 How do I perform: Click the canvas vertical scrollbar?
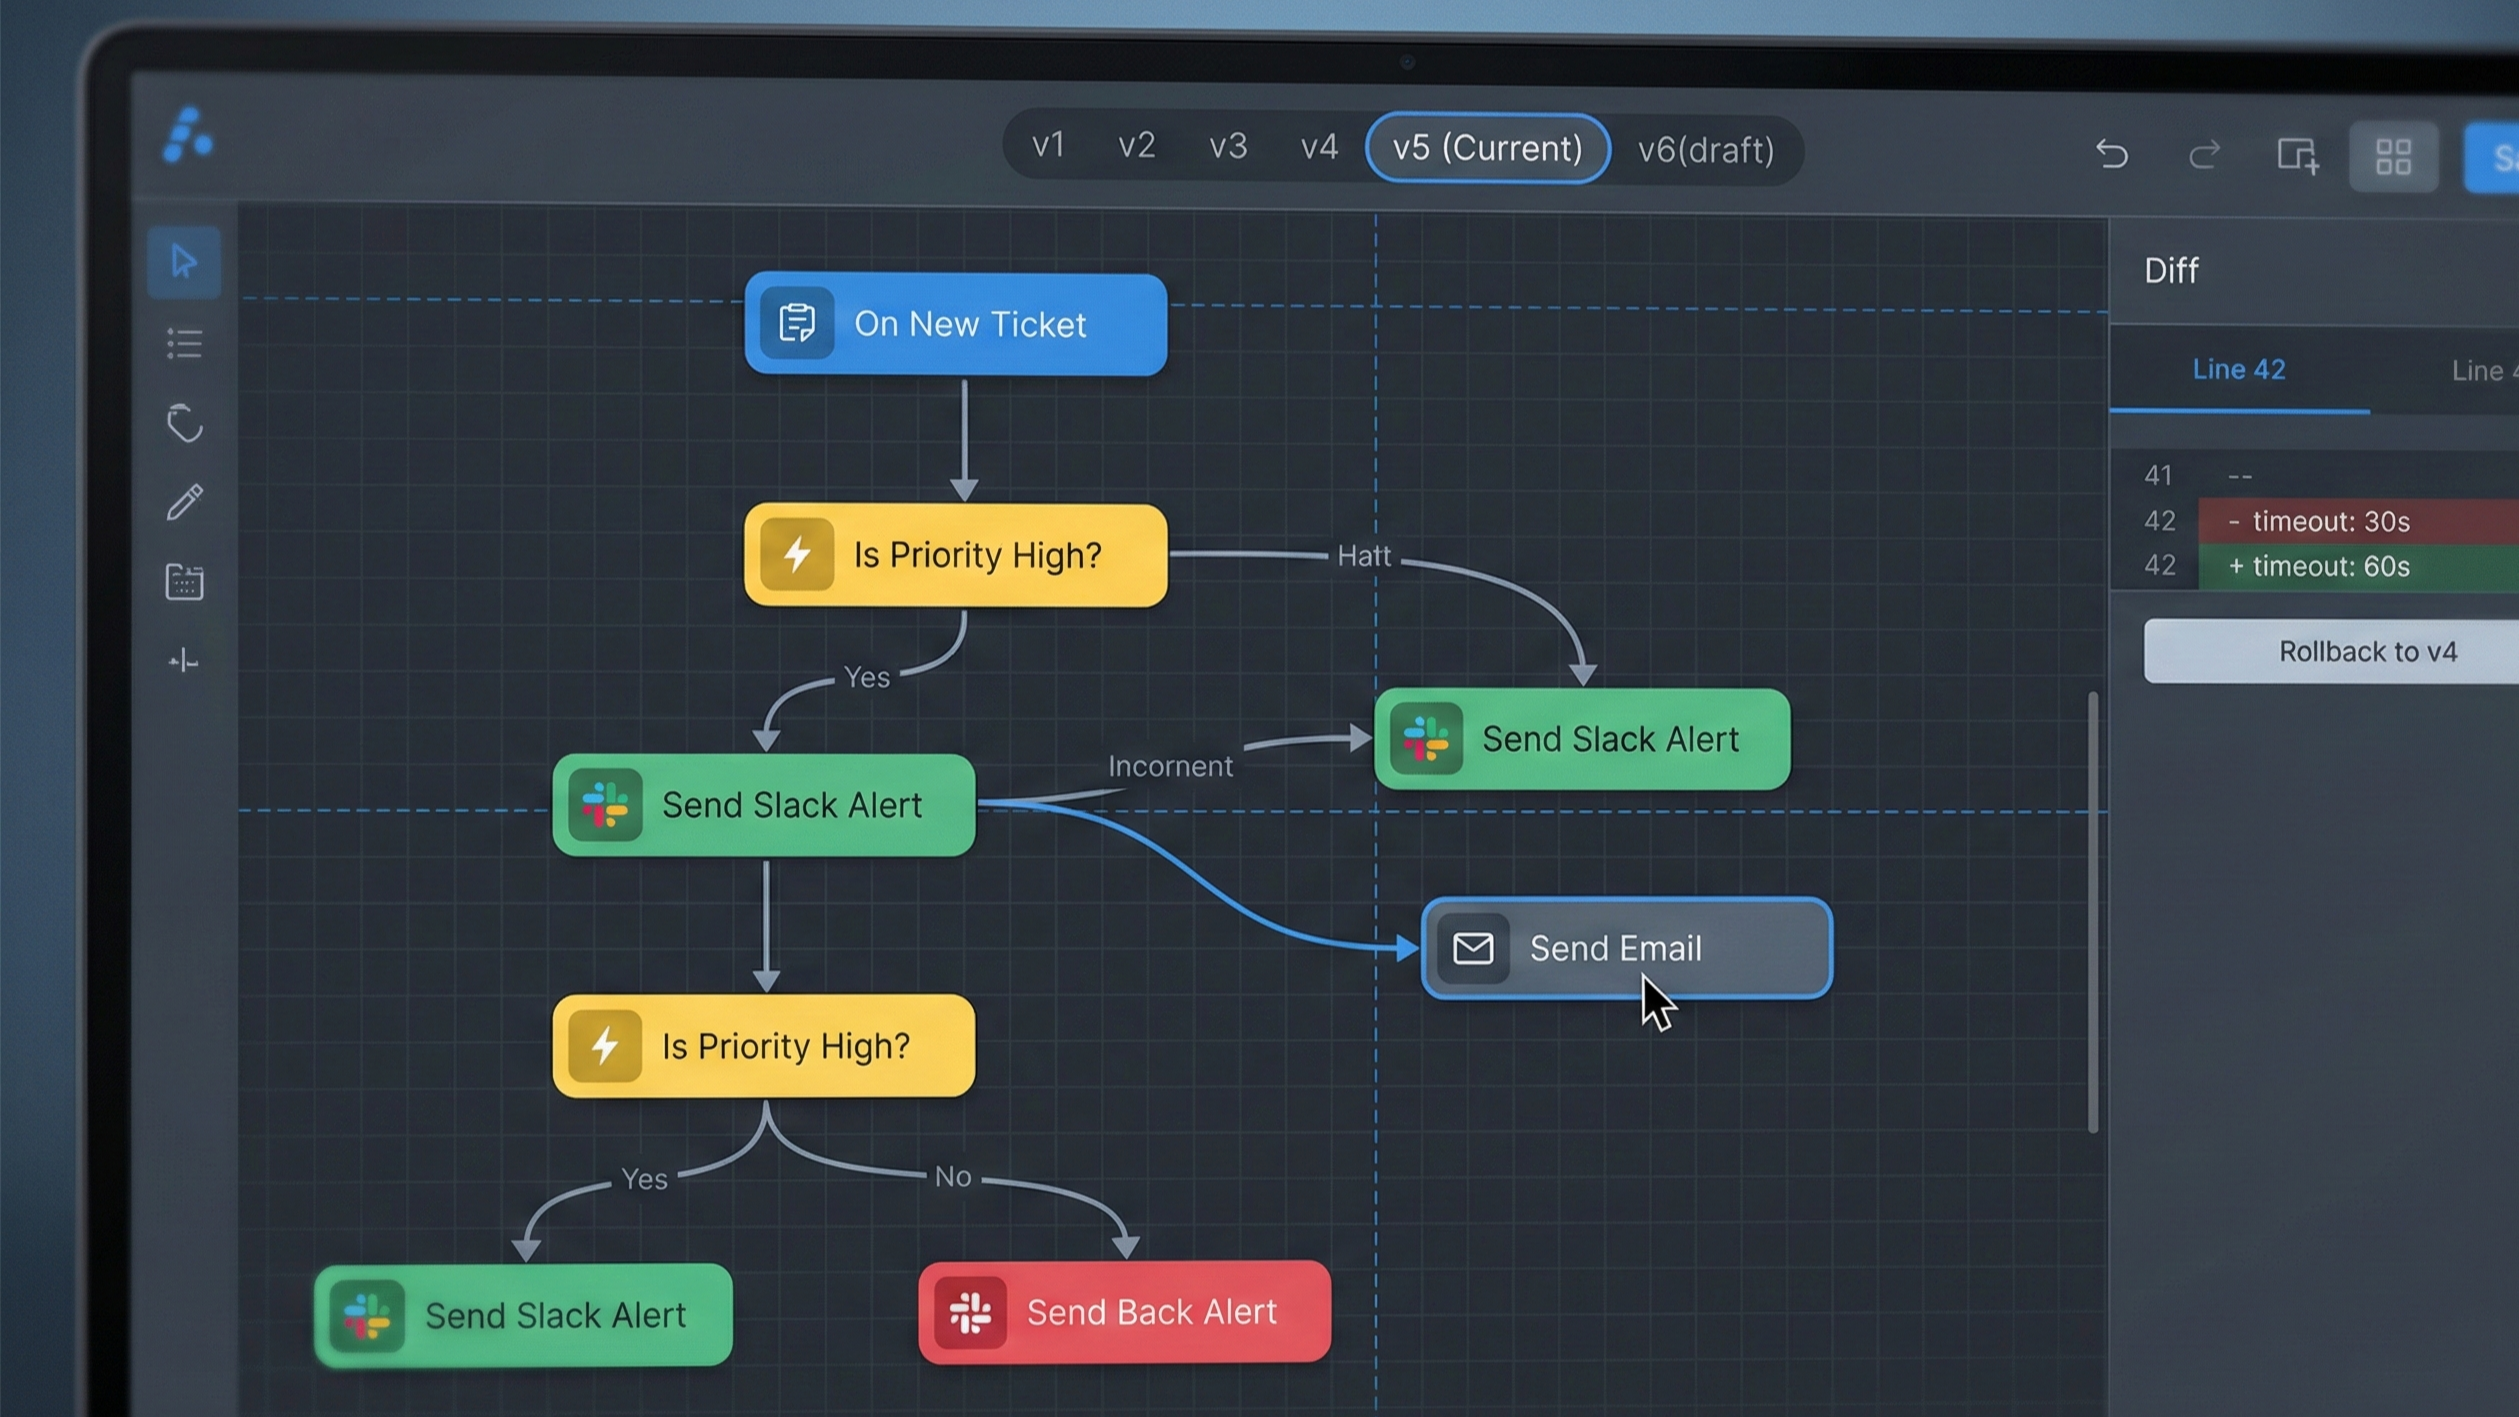(2092, 911)
